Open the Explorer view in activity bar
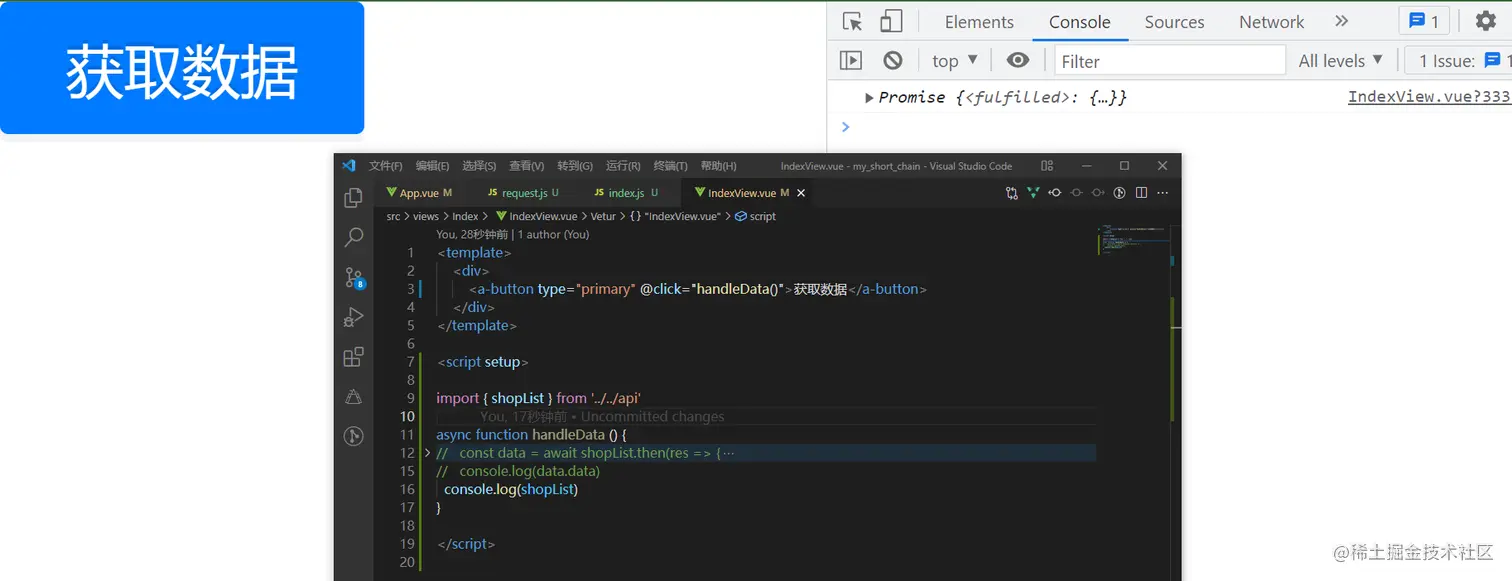 coord(353,198)
